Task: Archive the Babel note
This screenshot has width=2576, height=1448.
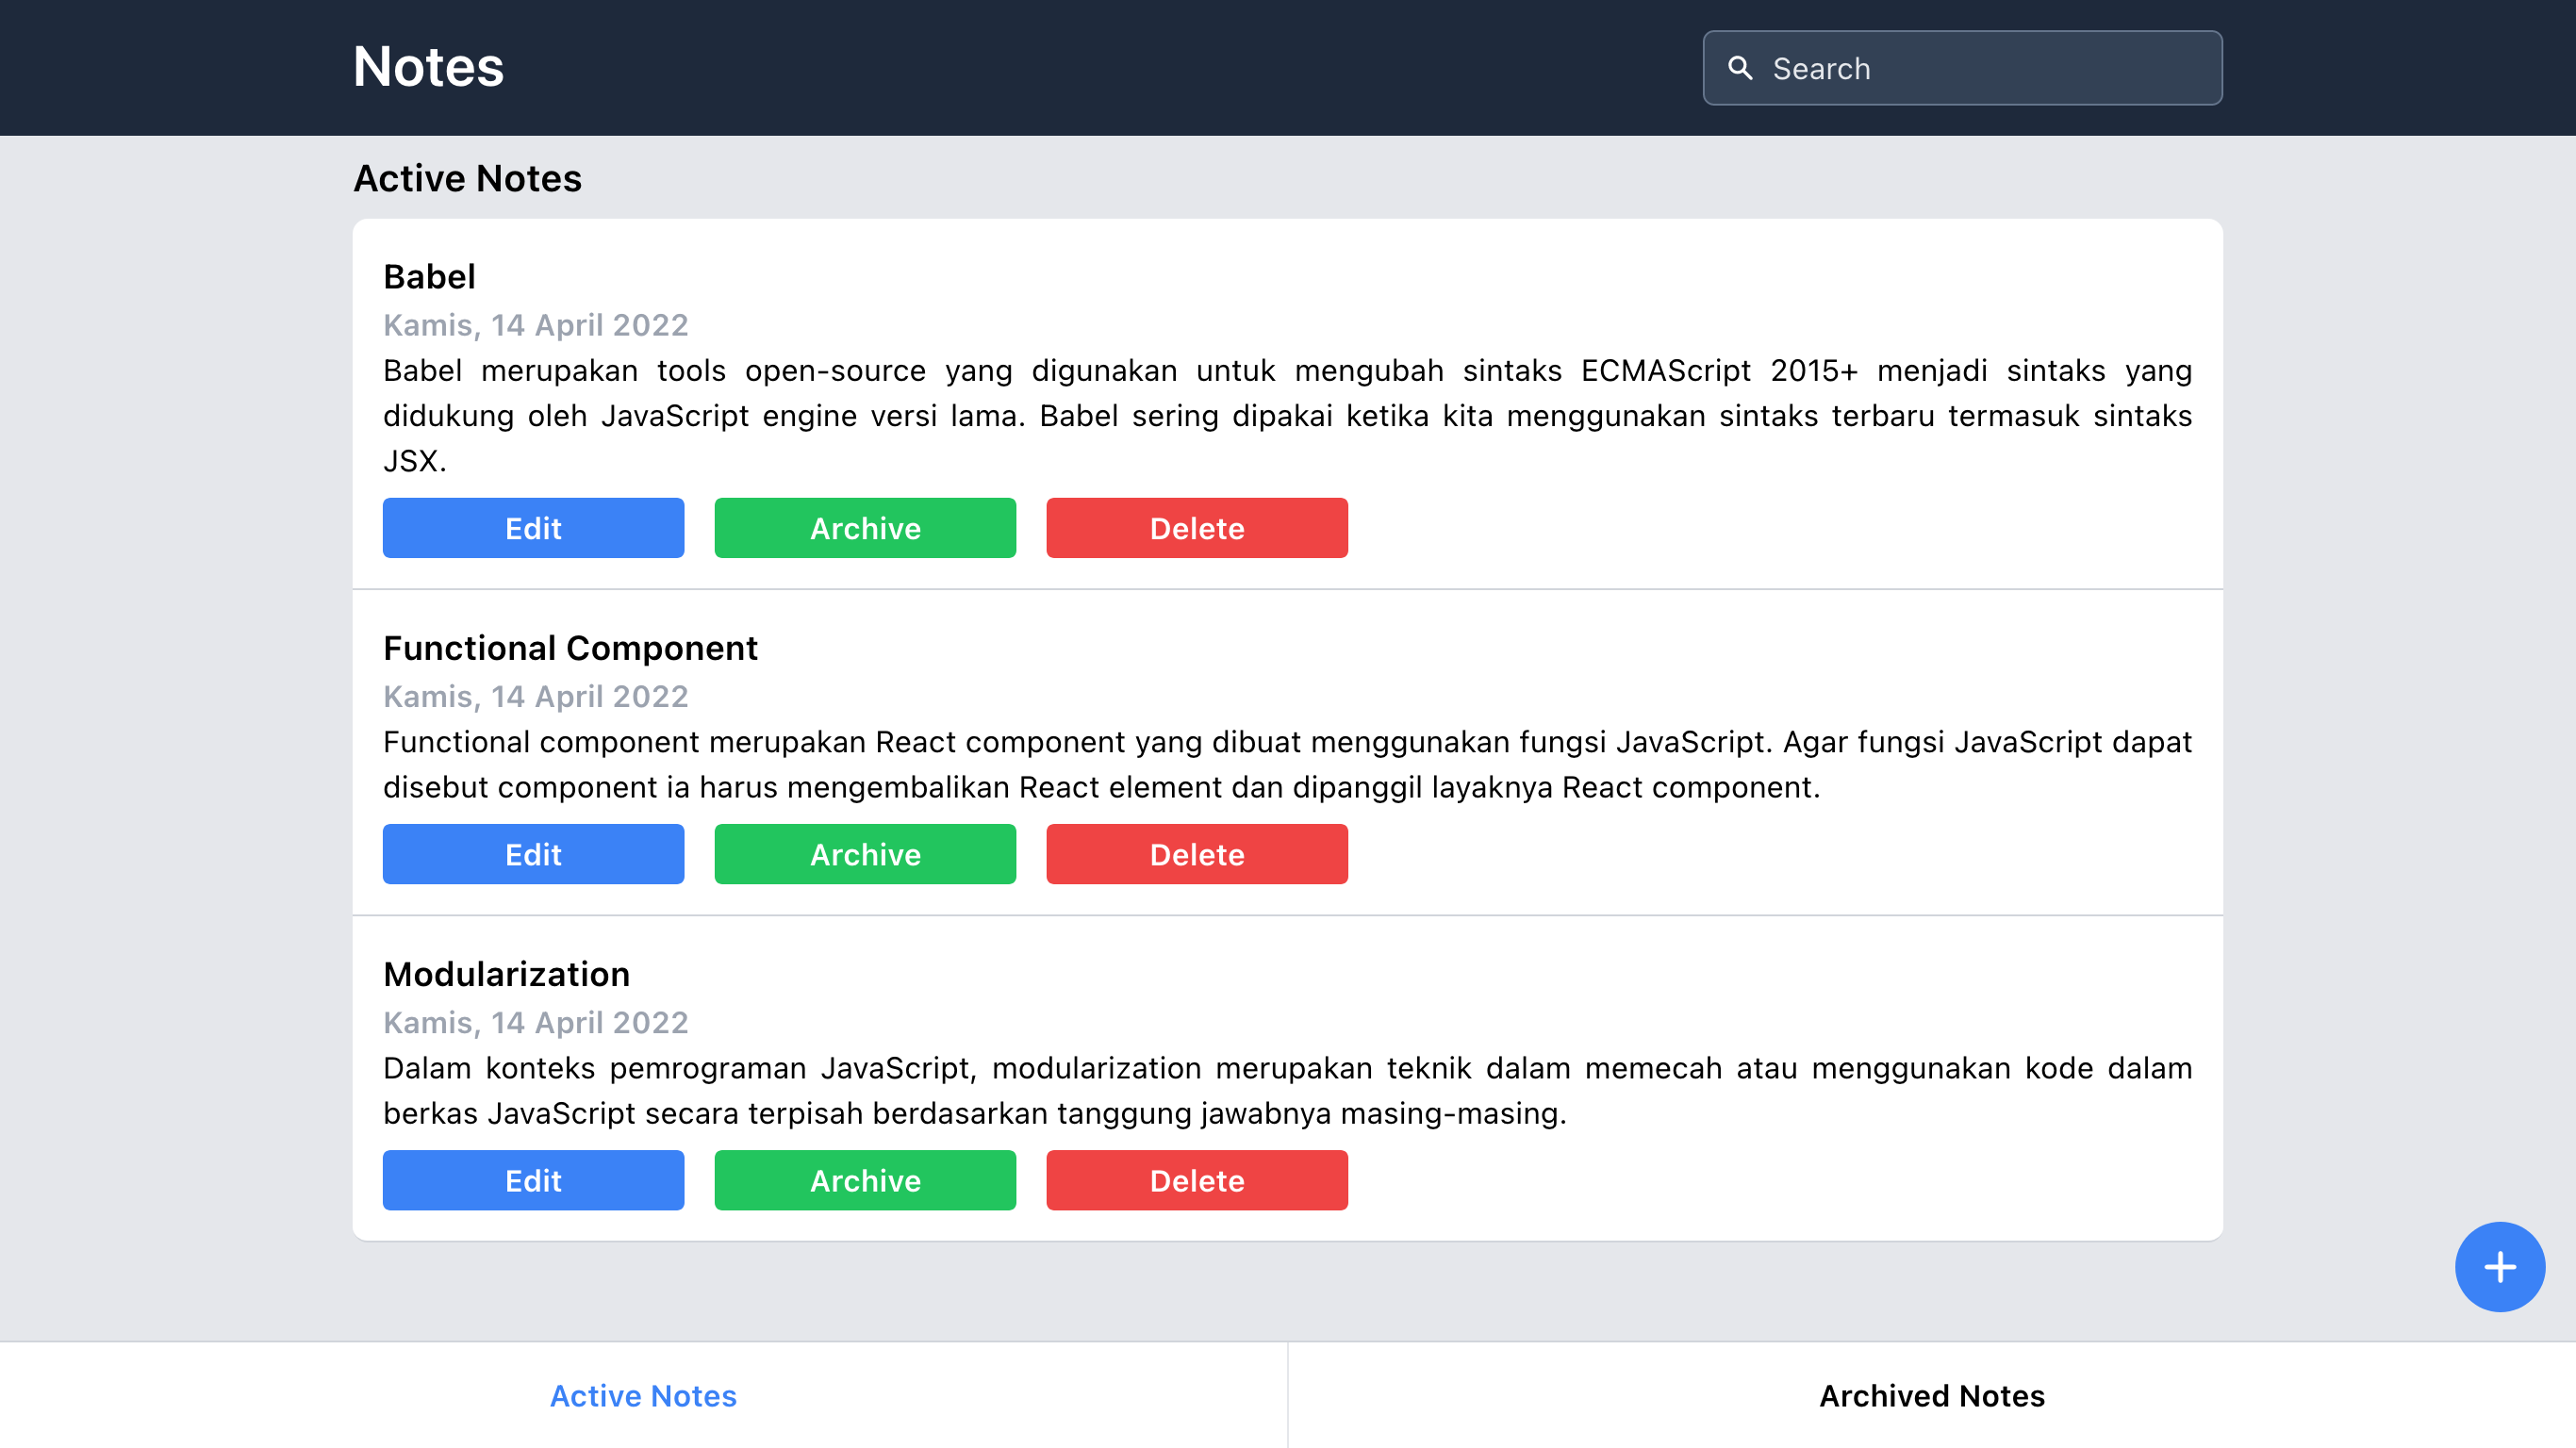Action: point(865,528)
